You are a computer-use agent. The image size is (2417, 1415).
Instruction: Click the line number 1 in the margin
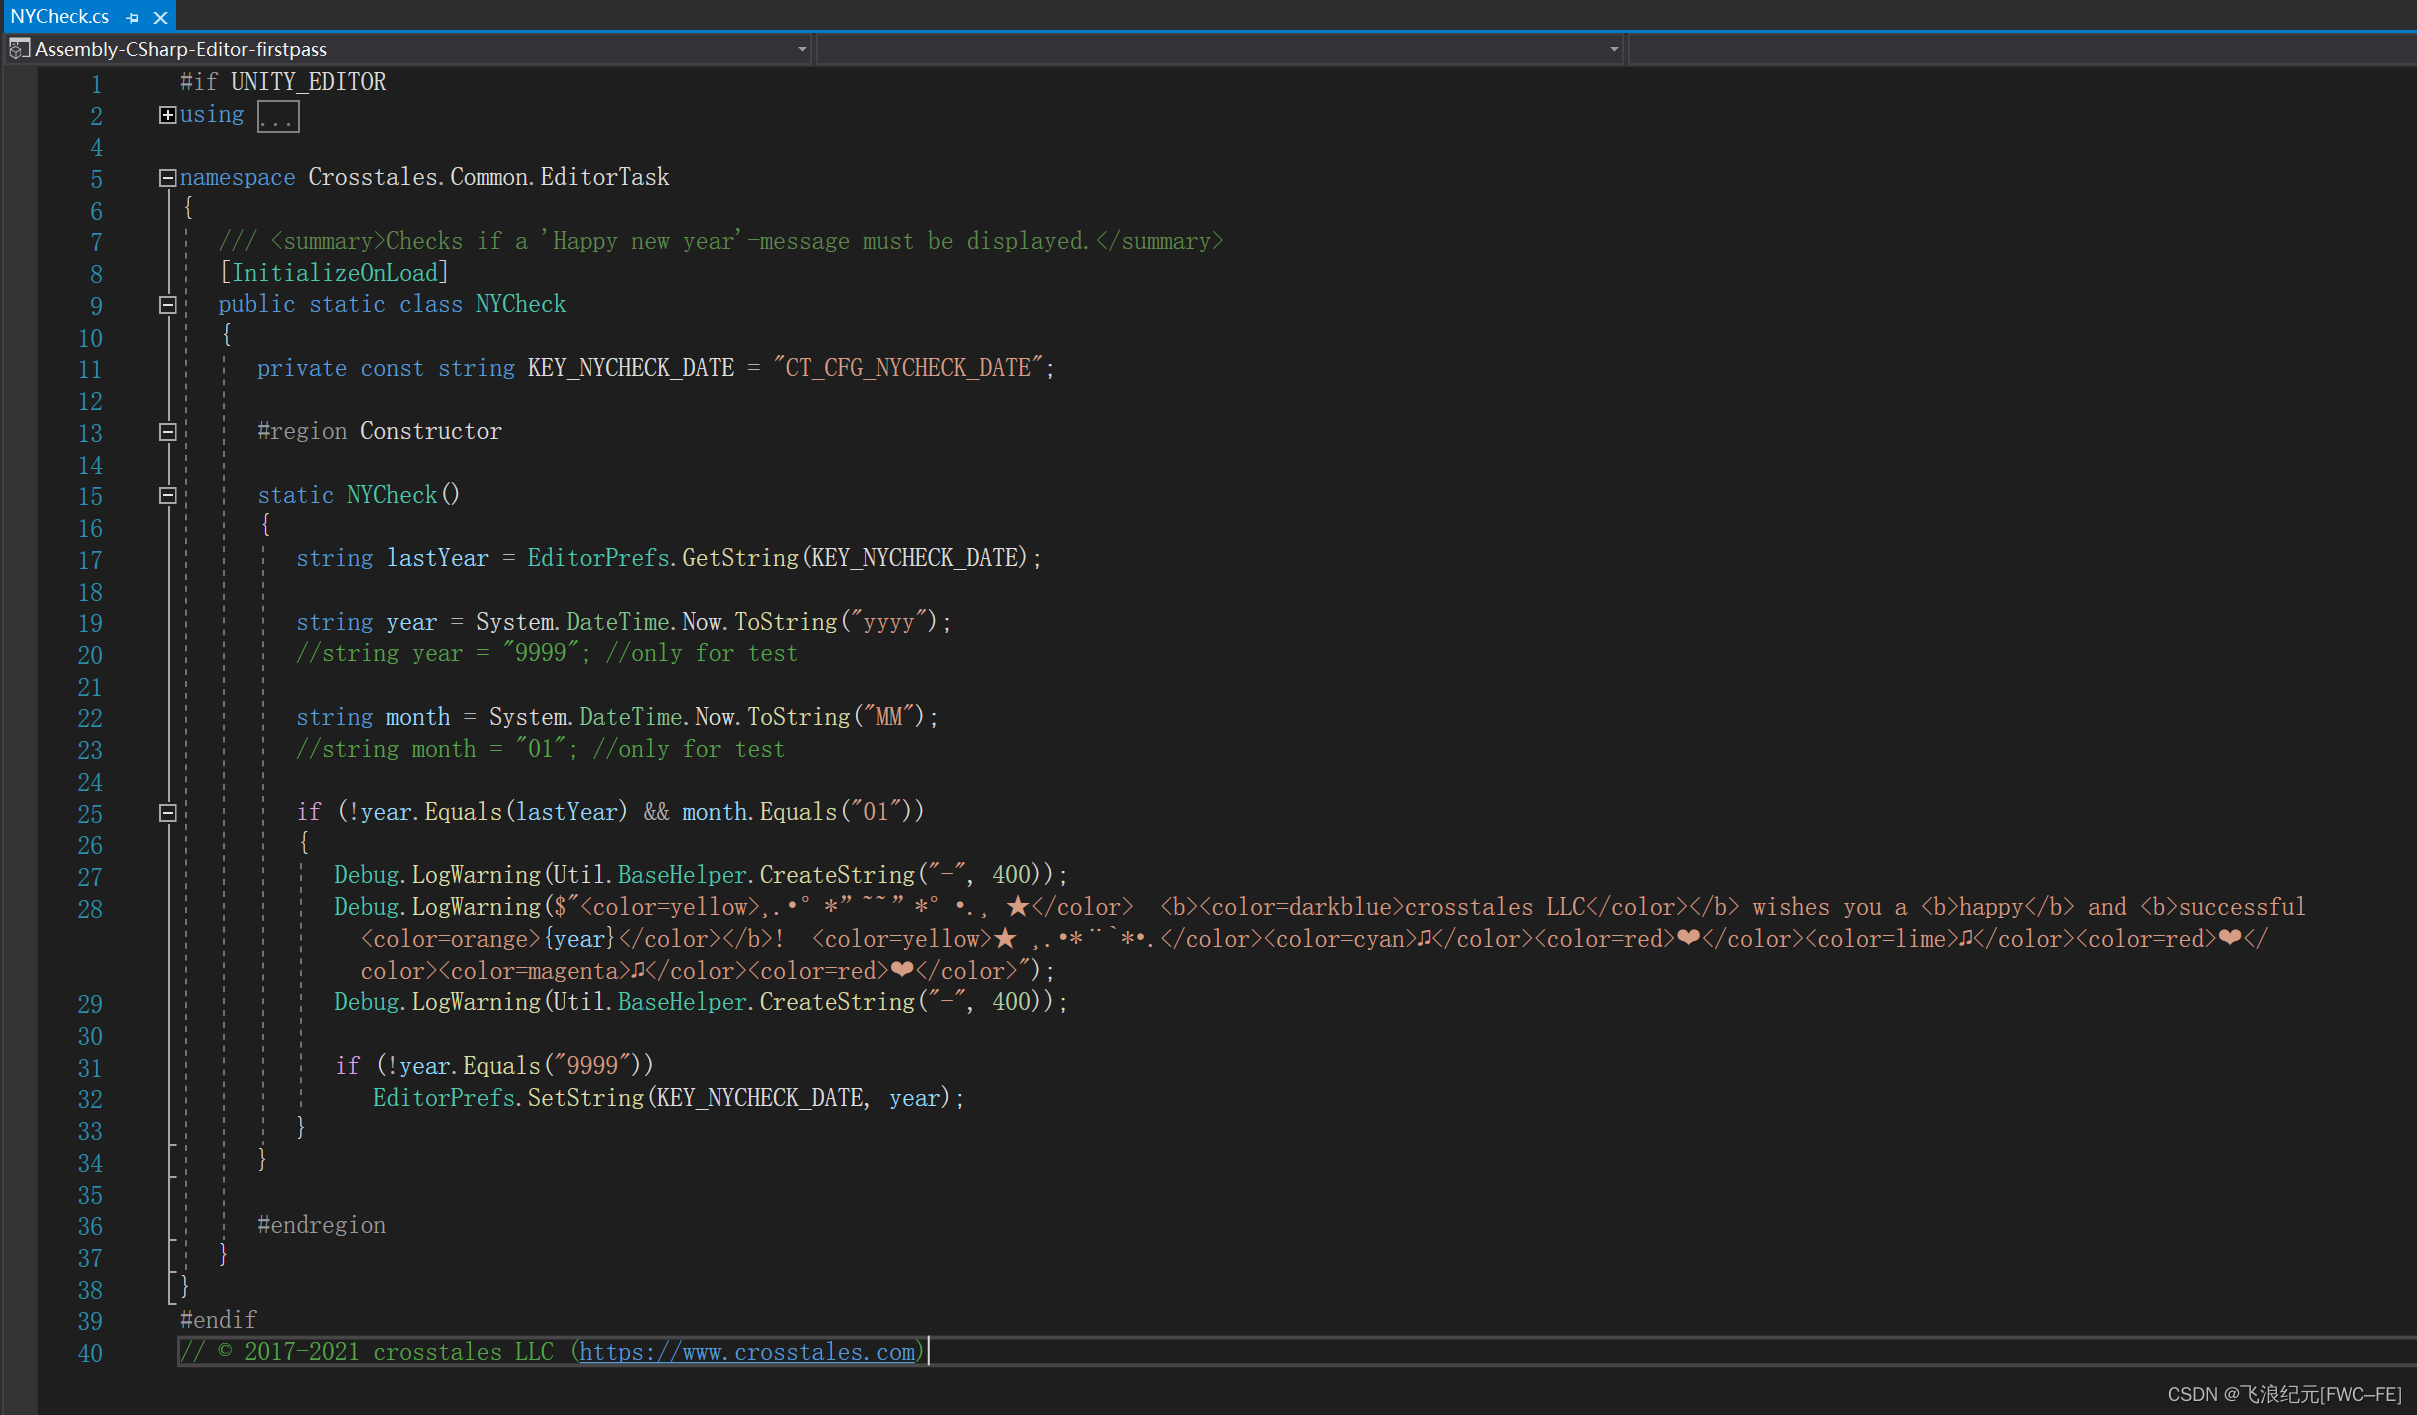coord(96,84)
